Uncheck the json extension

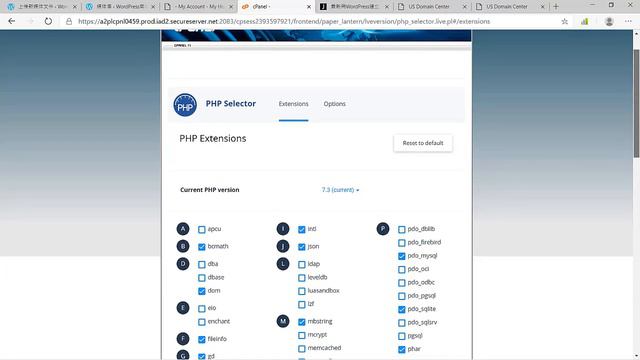(x=302, y=247)
